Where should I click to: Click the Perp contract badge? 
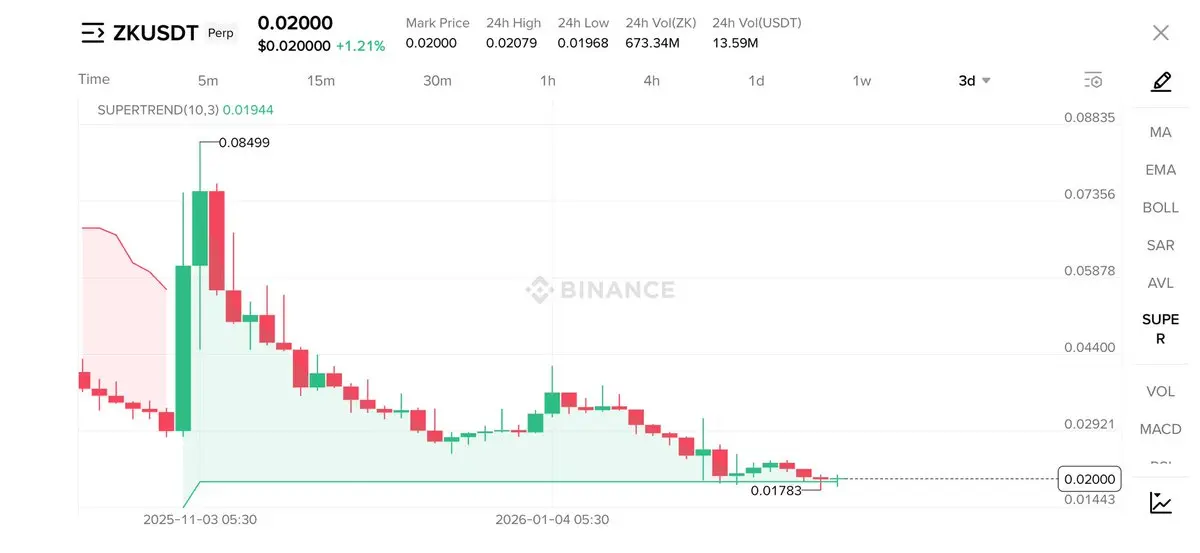(221, 33)
